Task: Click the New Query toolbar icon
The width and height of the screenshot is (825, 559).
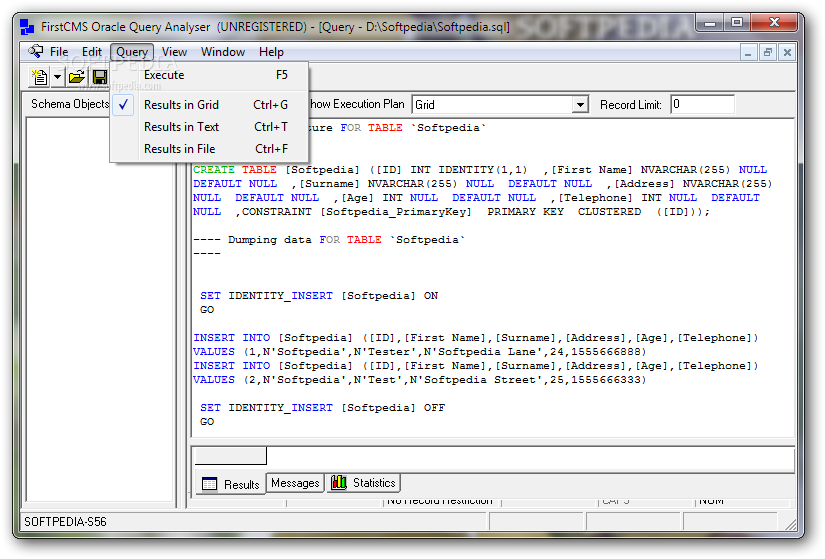Action: (39, 77)
